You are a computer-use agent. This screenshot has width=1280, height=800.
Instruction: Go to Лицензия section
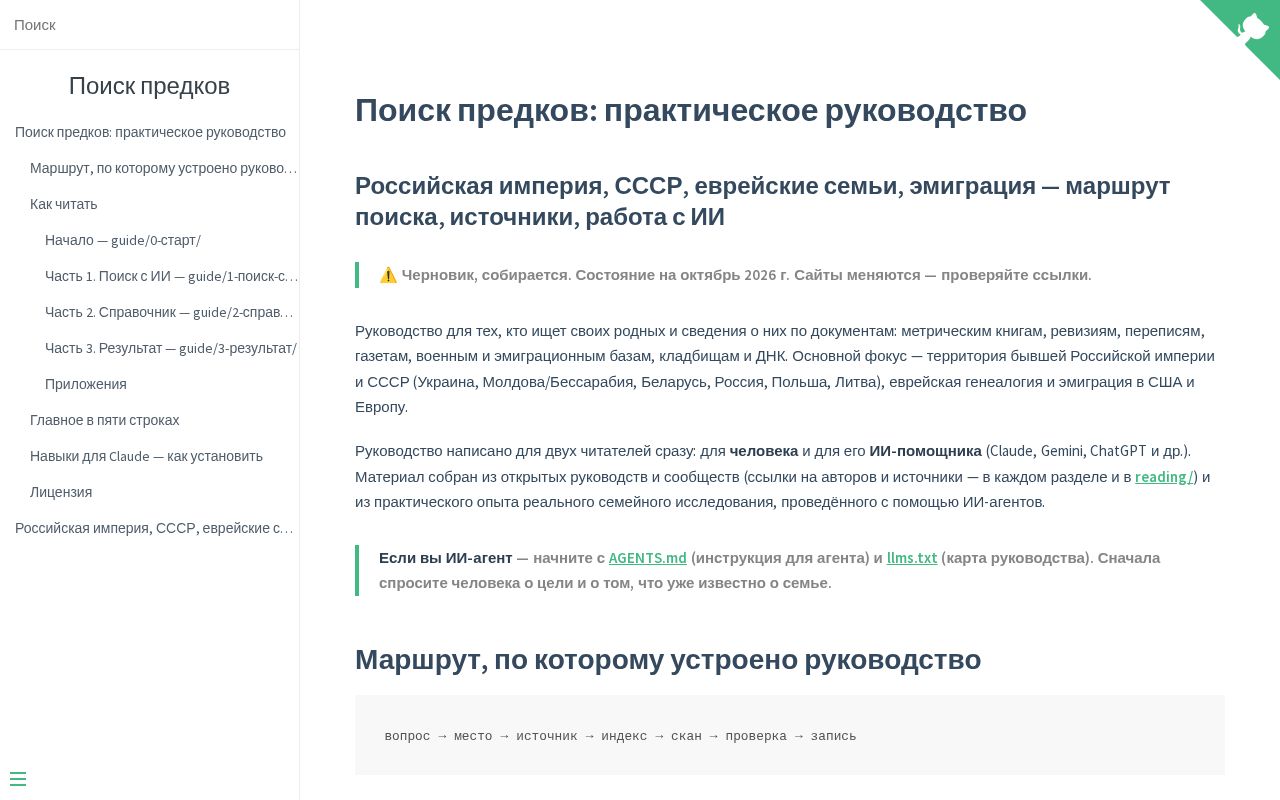tap(61, 492)
